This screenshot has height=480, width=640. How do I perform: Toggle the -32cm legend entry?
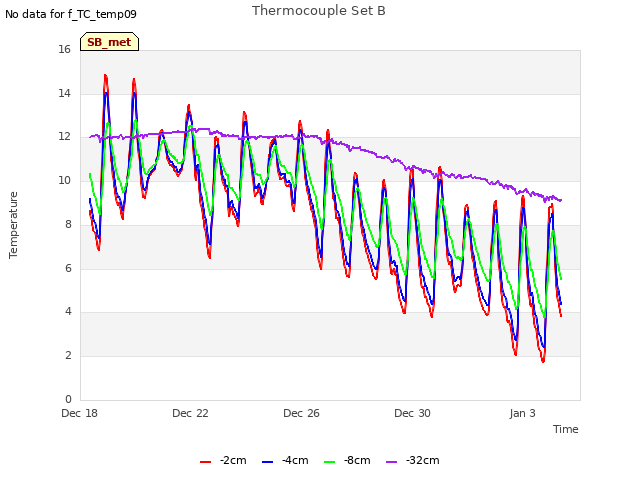click(413, 460)
